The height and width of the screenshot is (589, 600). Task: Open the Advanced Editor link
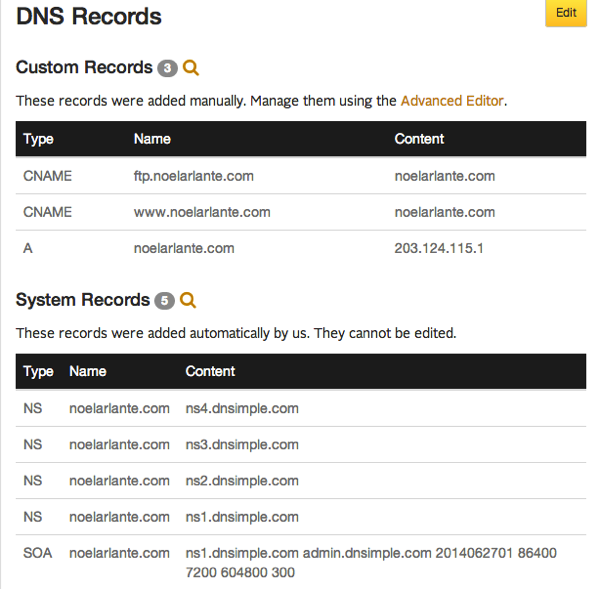tap(452, 101)
